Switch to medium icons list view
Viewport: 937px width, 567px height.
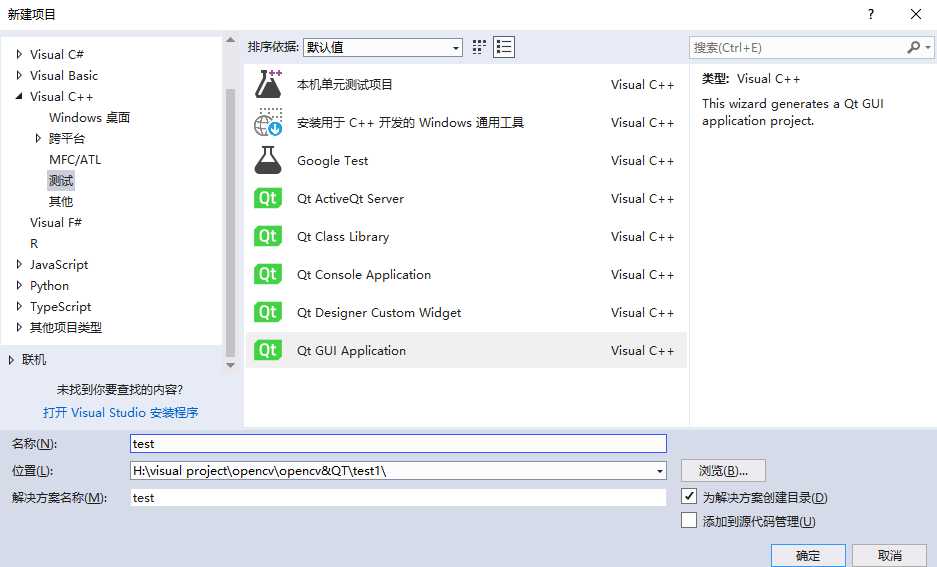point(504,47)
